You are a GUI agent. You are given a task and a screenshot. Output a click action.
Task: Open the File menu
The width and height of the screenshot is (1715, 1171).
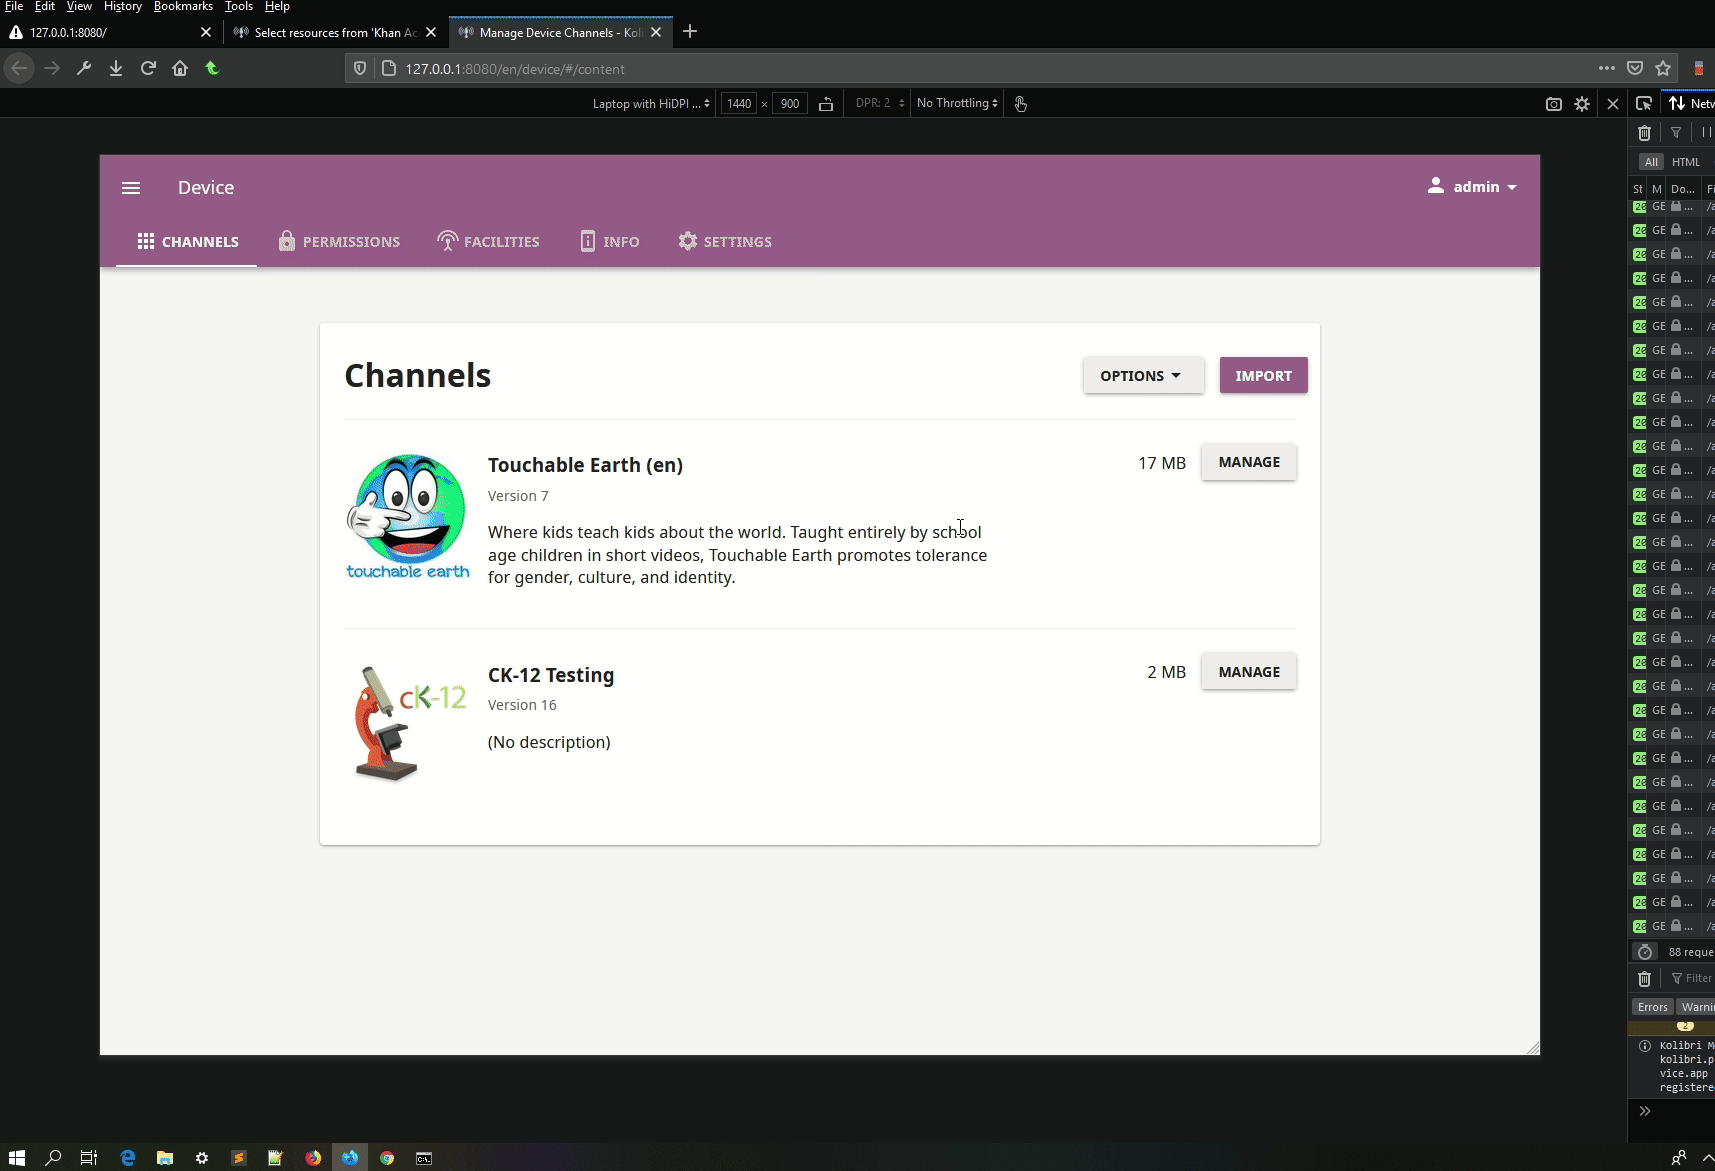tap(14, 6)
